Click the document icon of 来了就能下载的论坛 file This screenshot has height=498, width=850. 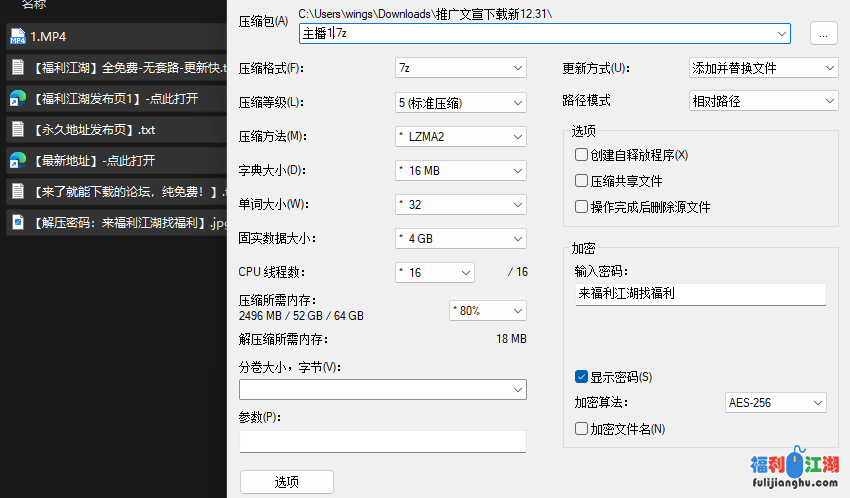[x=17, y=191]
